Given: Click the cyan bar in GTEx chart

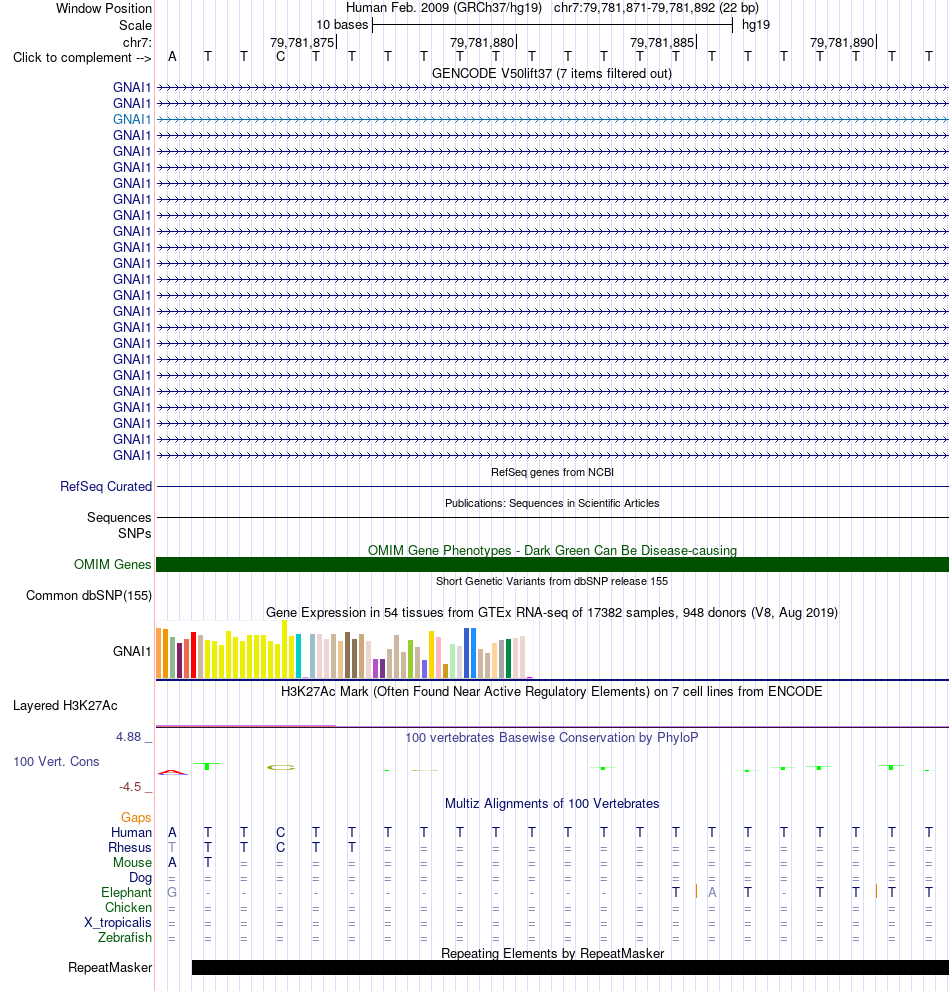Looking at the screenshot, I should [x=299, y=657].
